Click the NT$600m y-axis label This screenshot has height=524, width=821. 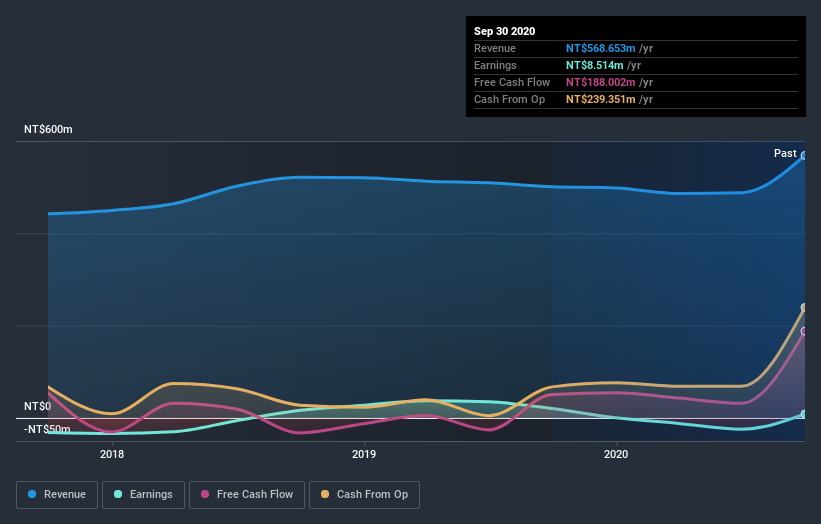click(48, 129)
